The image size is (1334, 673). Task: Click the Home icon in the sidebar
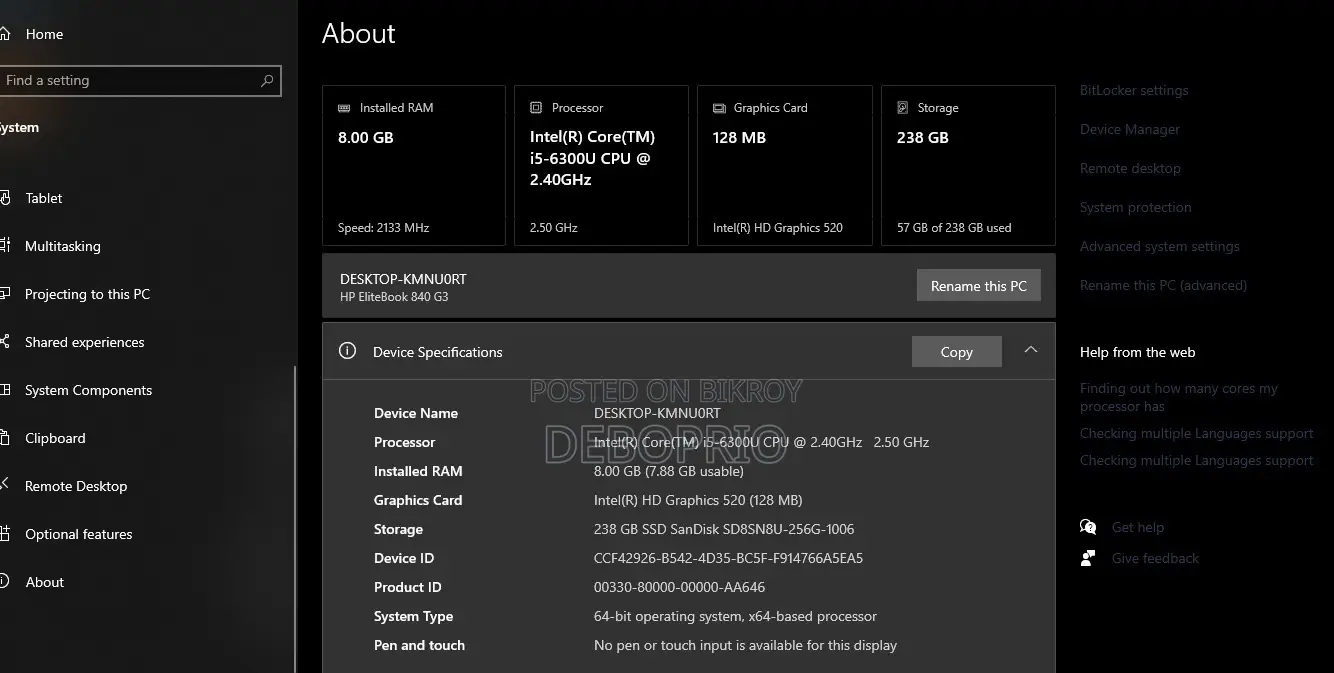coord(4,34)
